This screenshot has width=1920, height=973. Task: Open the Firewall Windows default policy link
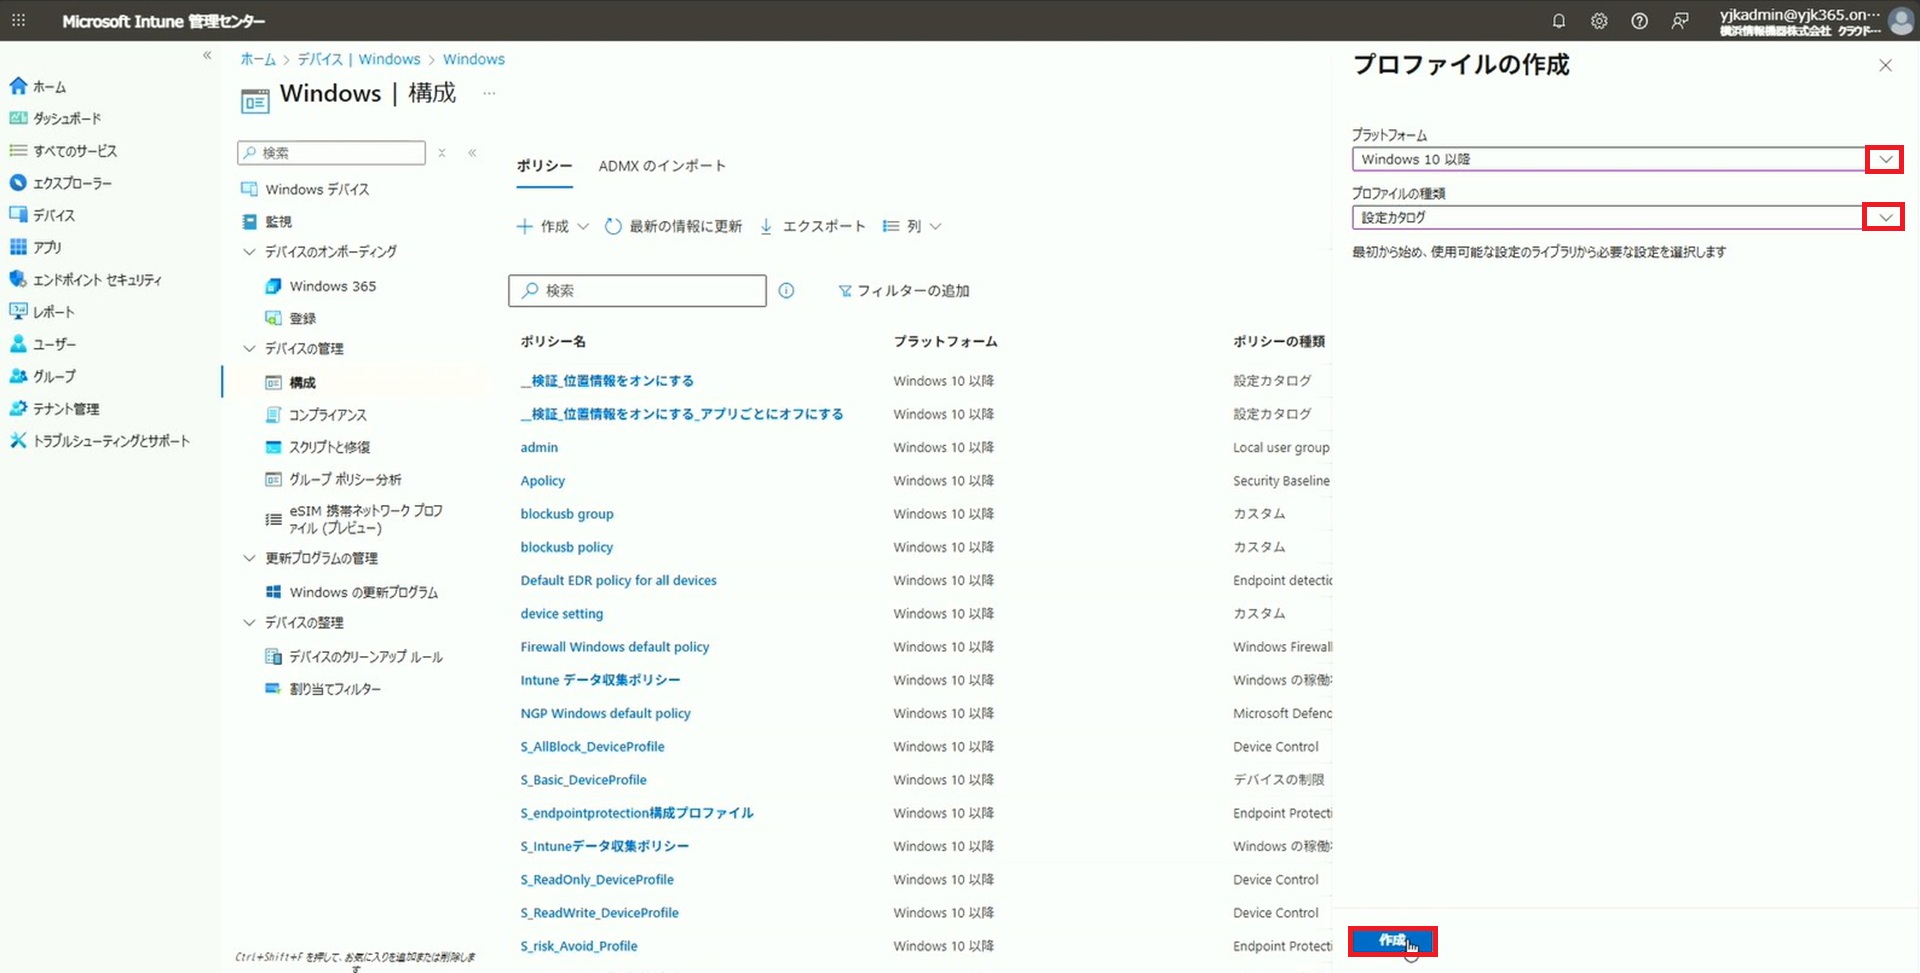tap(614, 647)
